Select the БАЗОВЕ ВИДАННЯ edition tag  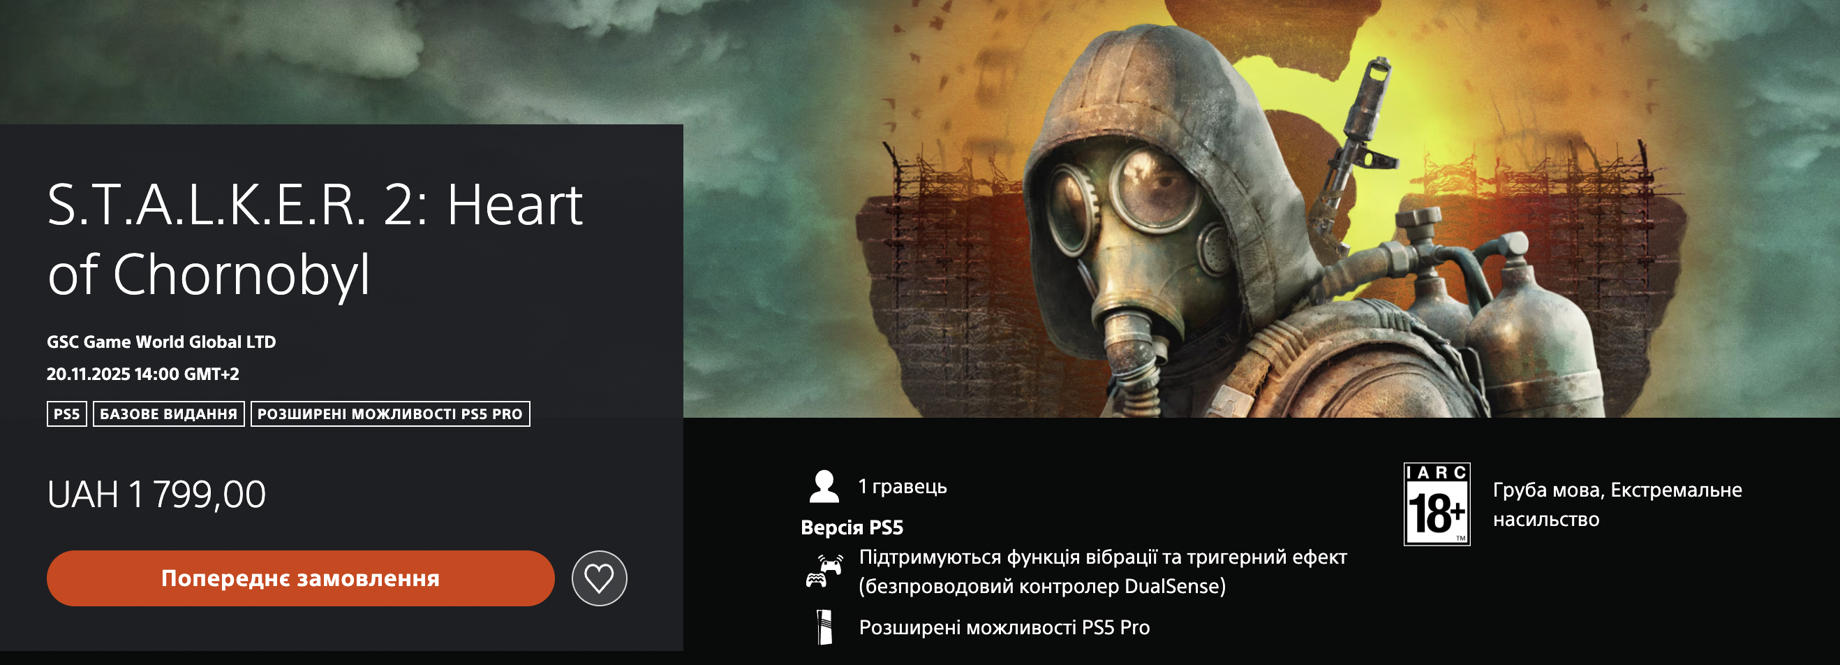169,414
